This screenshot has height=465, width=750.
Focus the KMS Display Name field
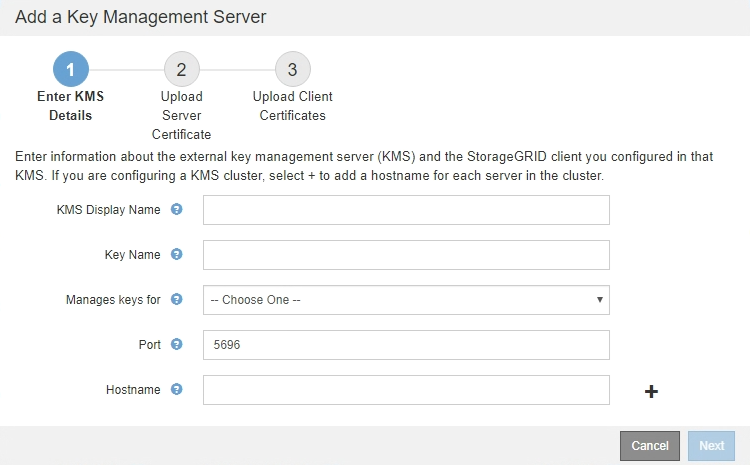pyautogui.click(x=405, y=210)
